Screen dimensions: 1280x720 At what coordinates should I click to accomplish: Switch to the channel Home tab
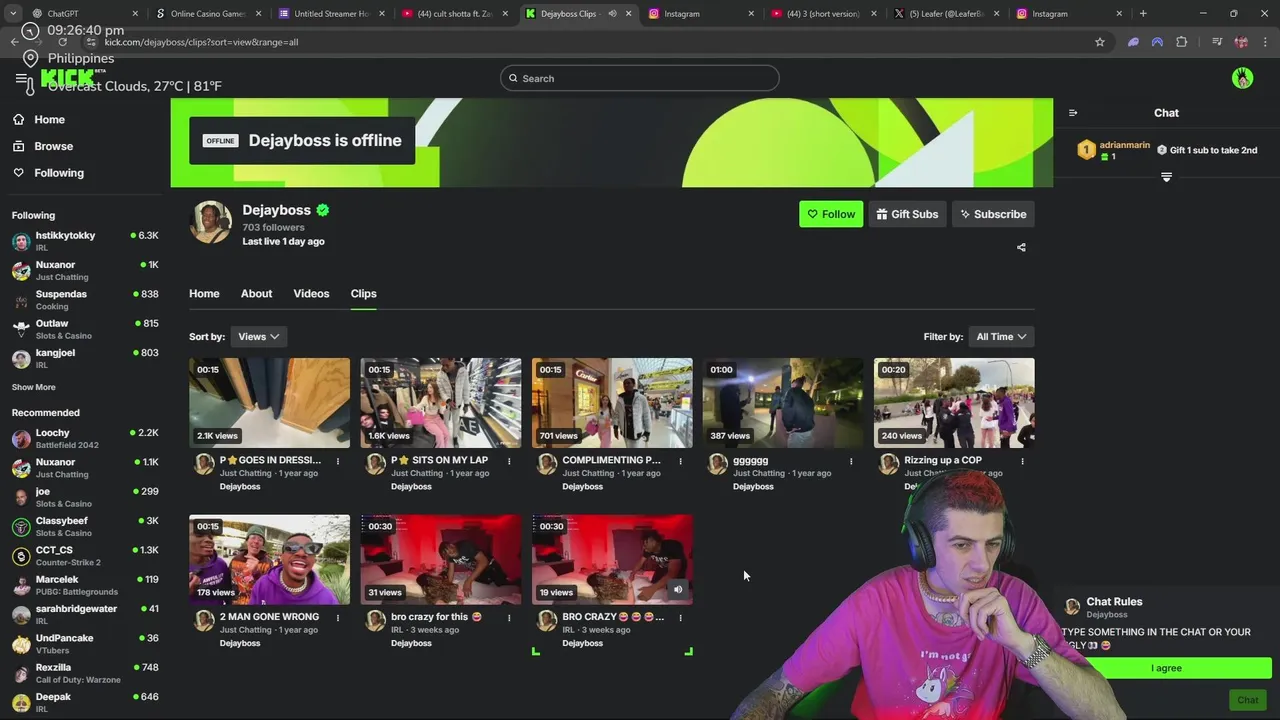(x=204, y=293)
